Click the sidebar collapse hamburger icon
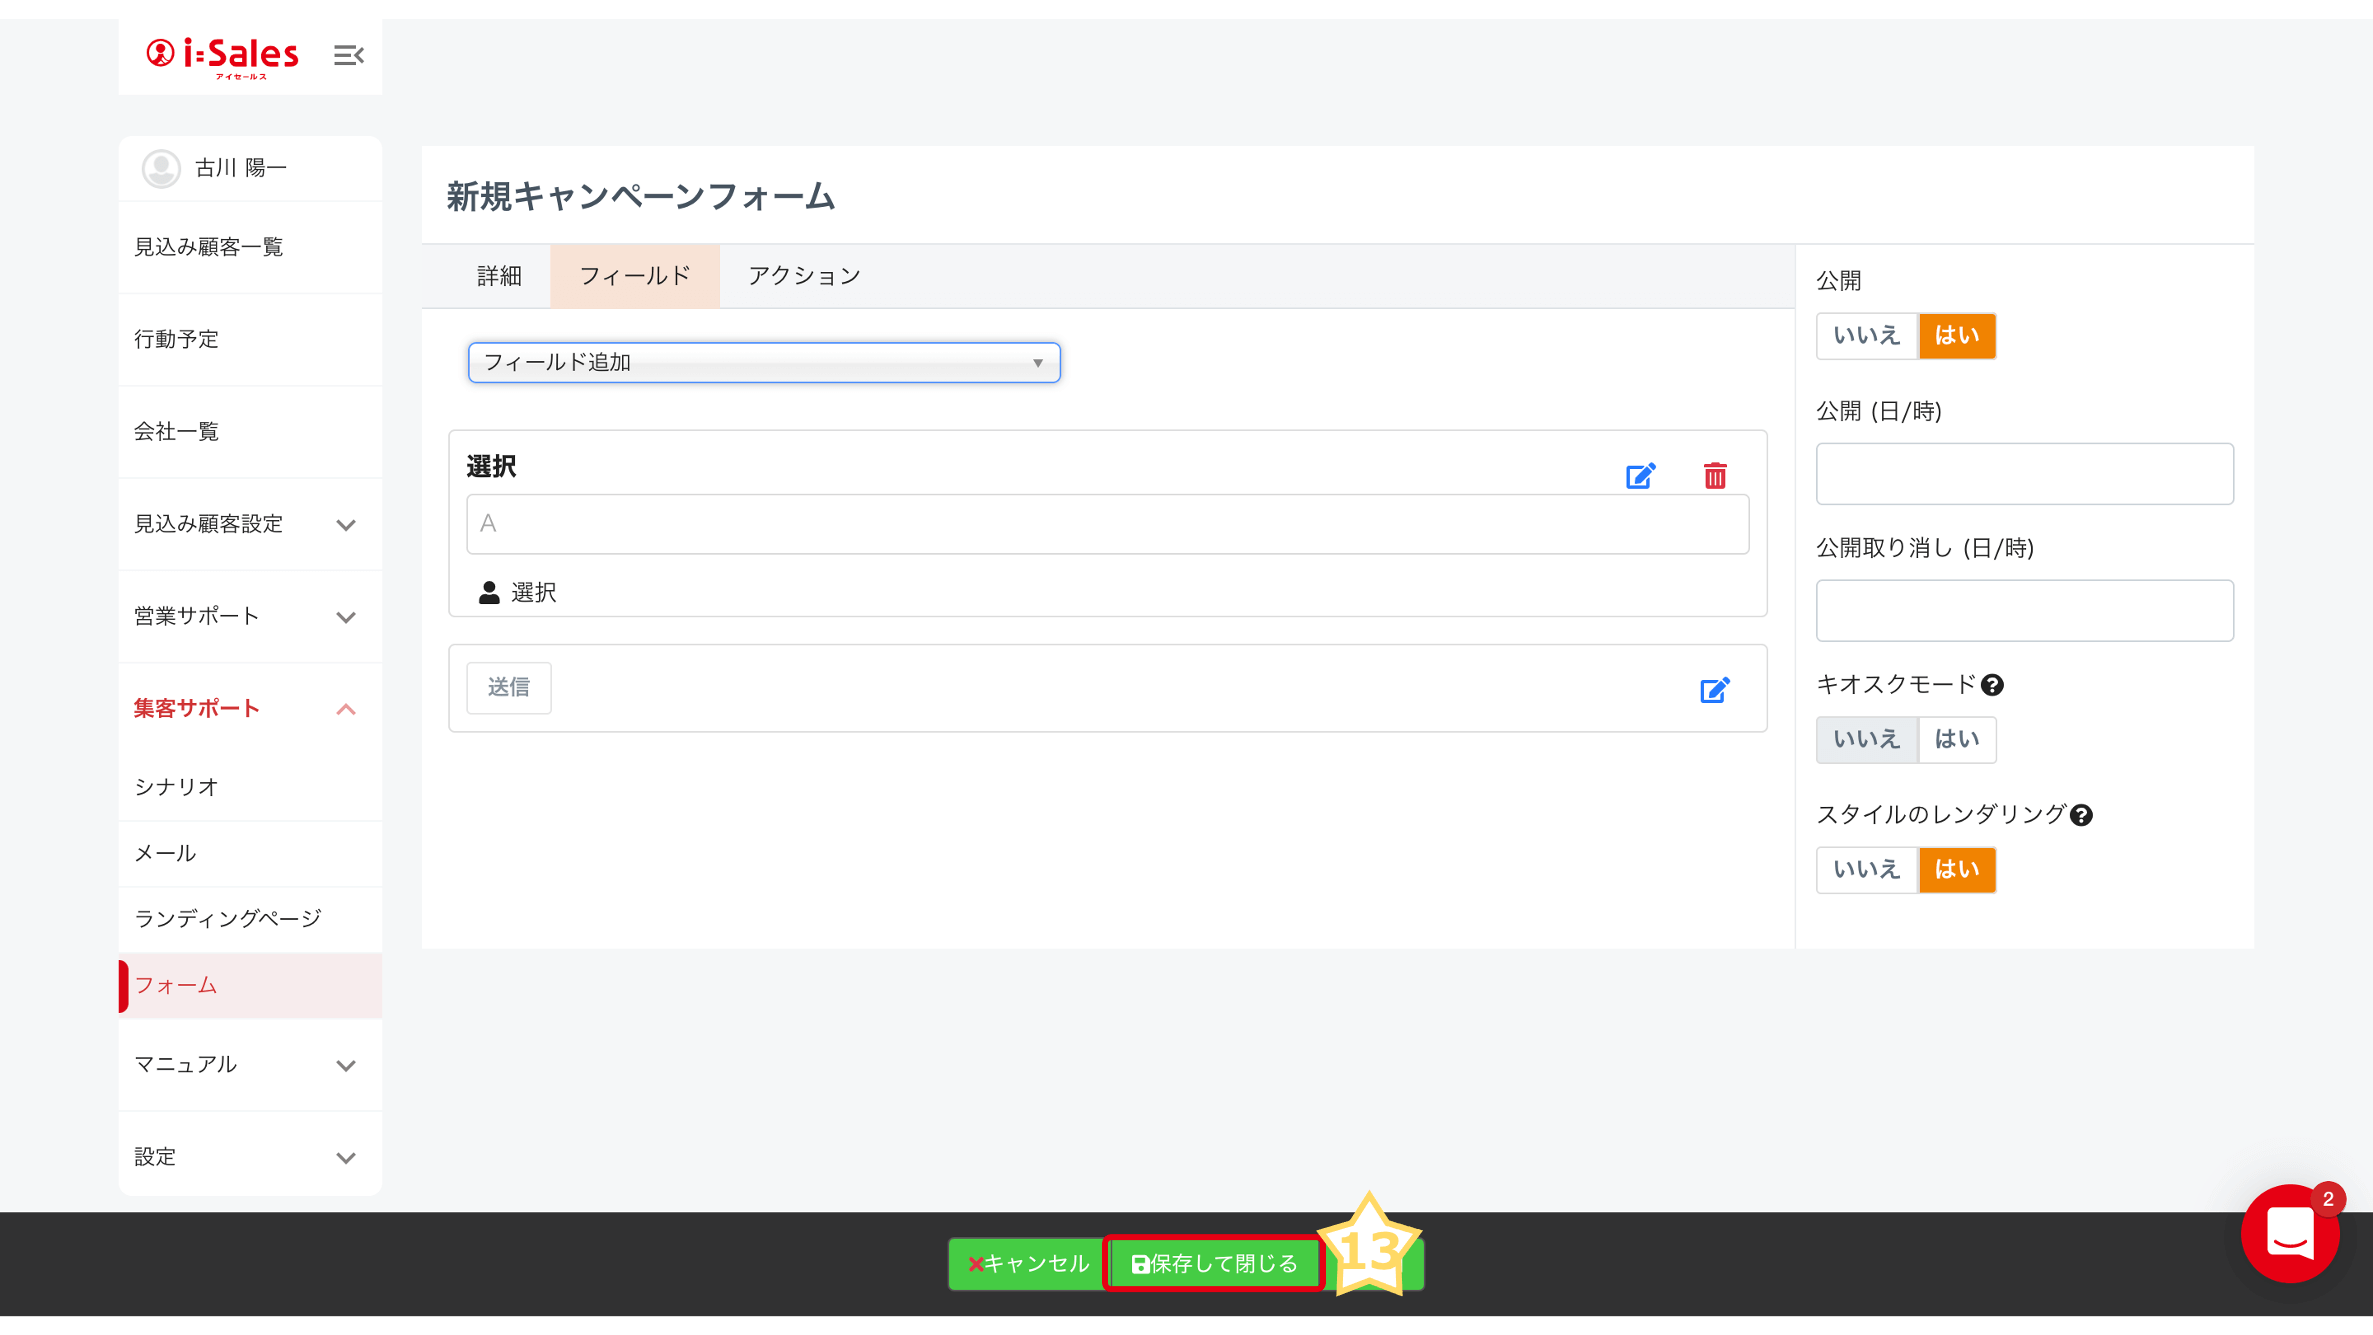 tap(348, 55)
